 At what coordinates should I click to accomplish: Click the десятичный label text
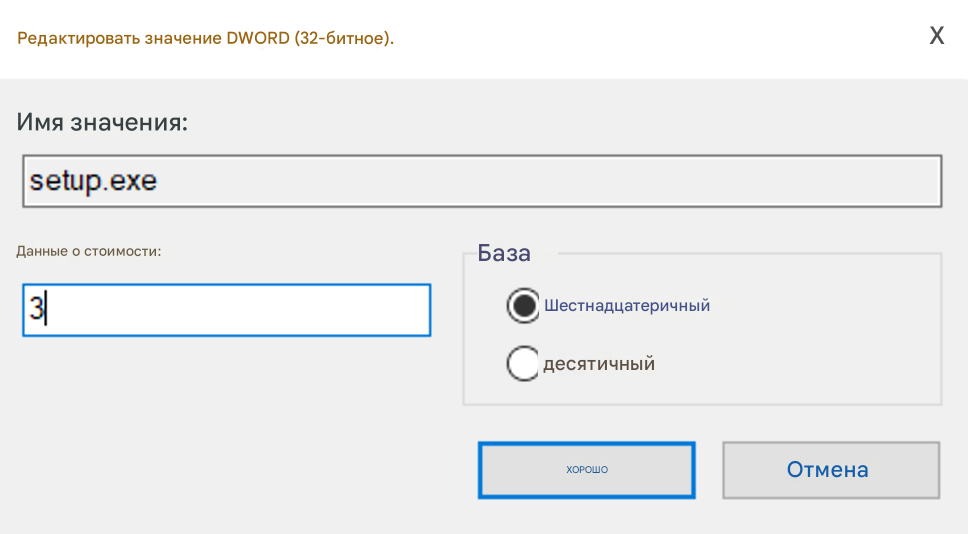coord(599,364)
